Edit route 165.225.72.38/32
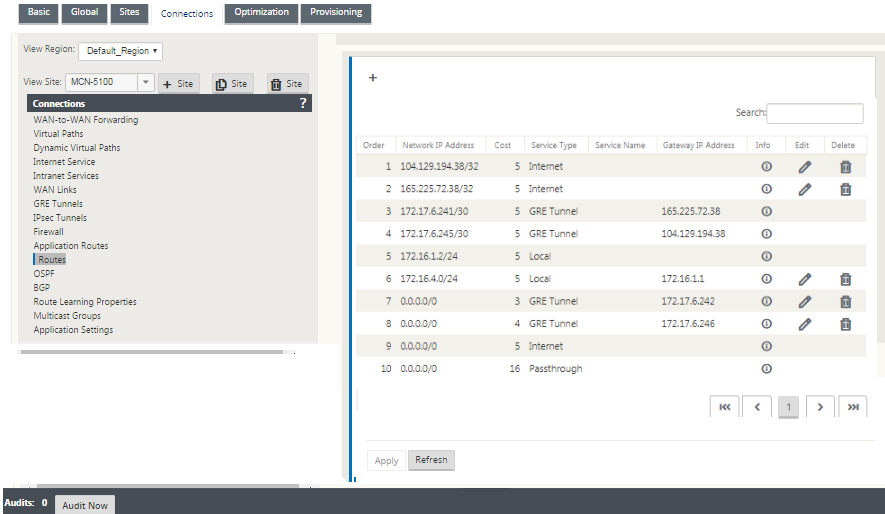Screen dimensions: 885x514 pos(805,189)
